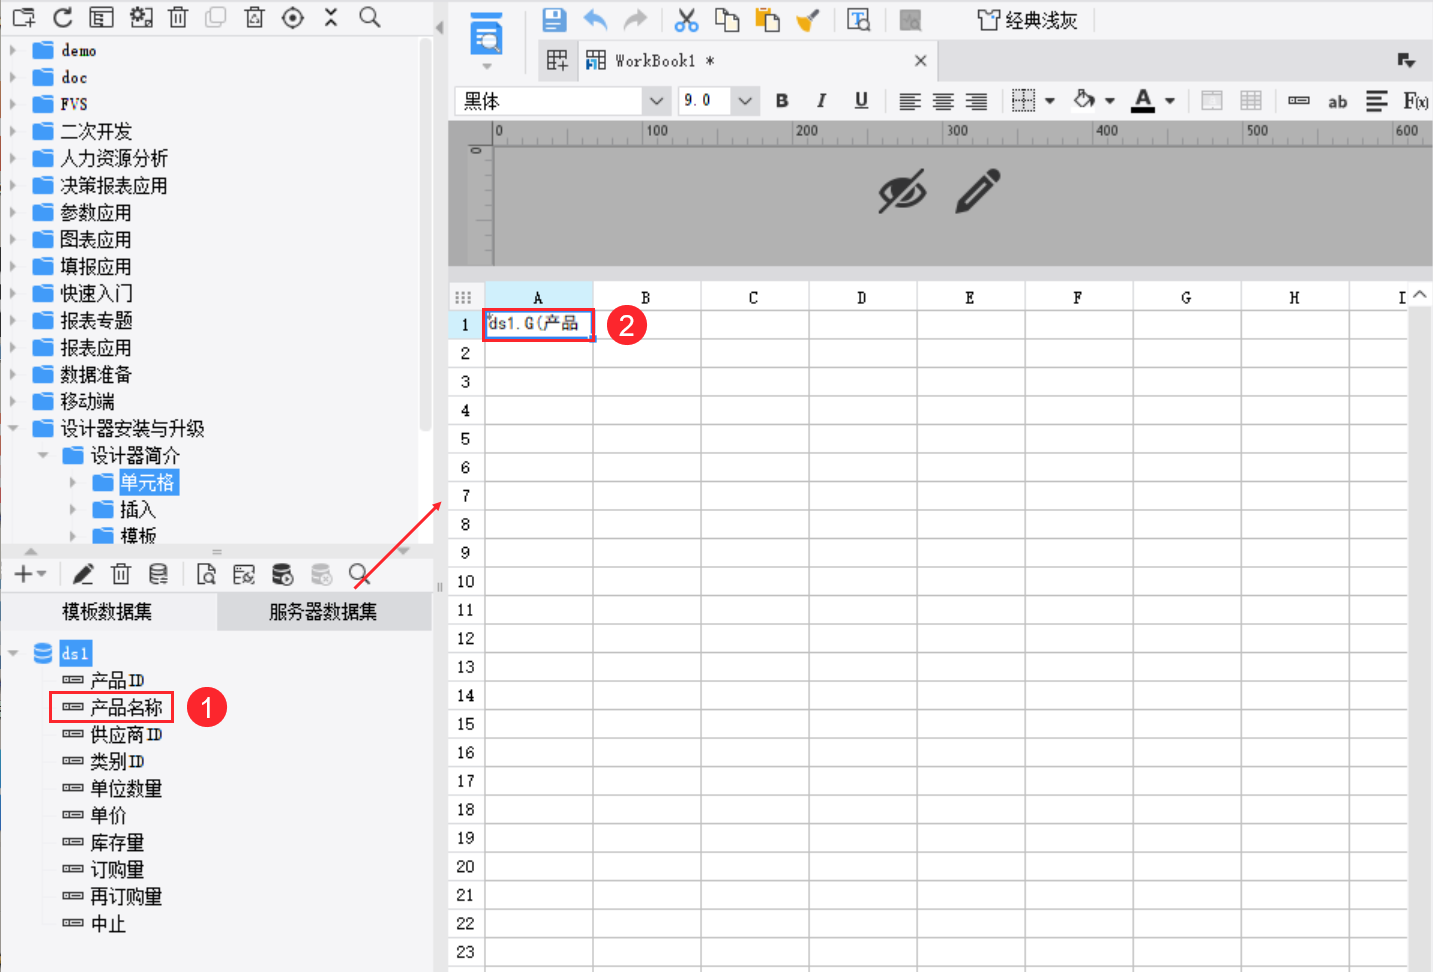Delete the dataset using the lower trash icon
Screen dimensions: 1433x972
[121, 574]
